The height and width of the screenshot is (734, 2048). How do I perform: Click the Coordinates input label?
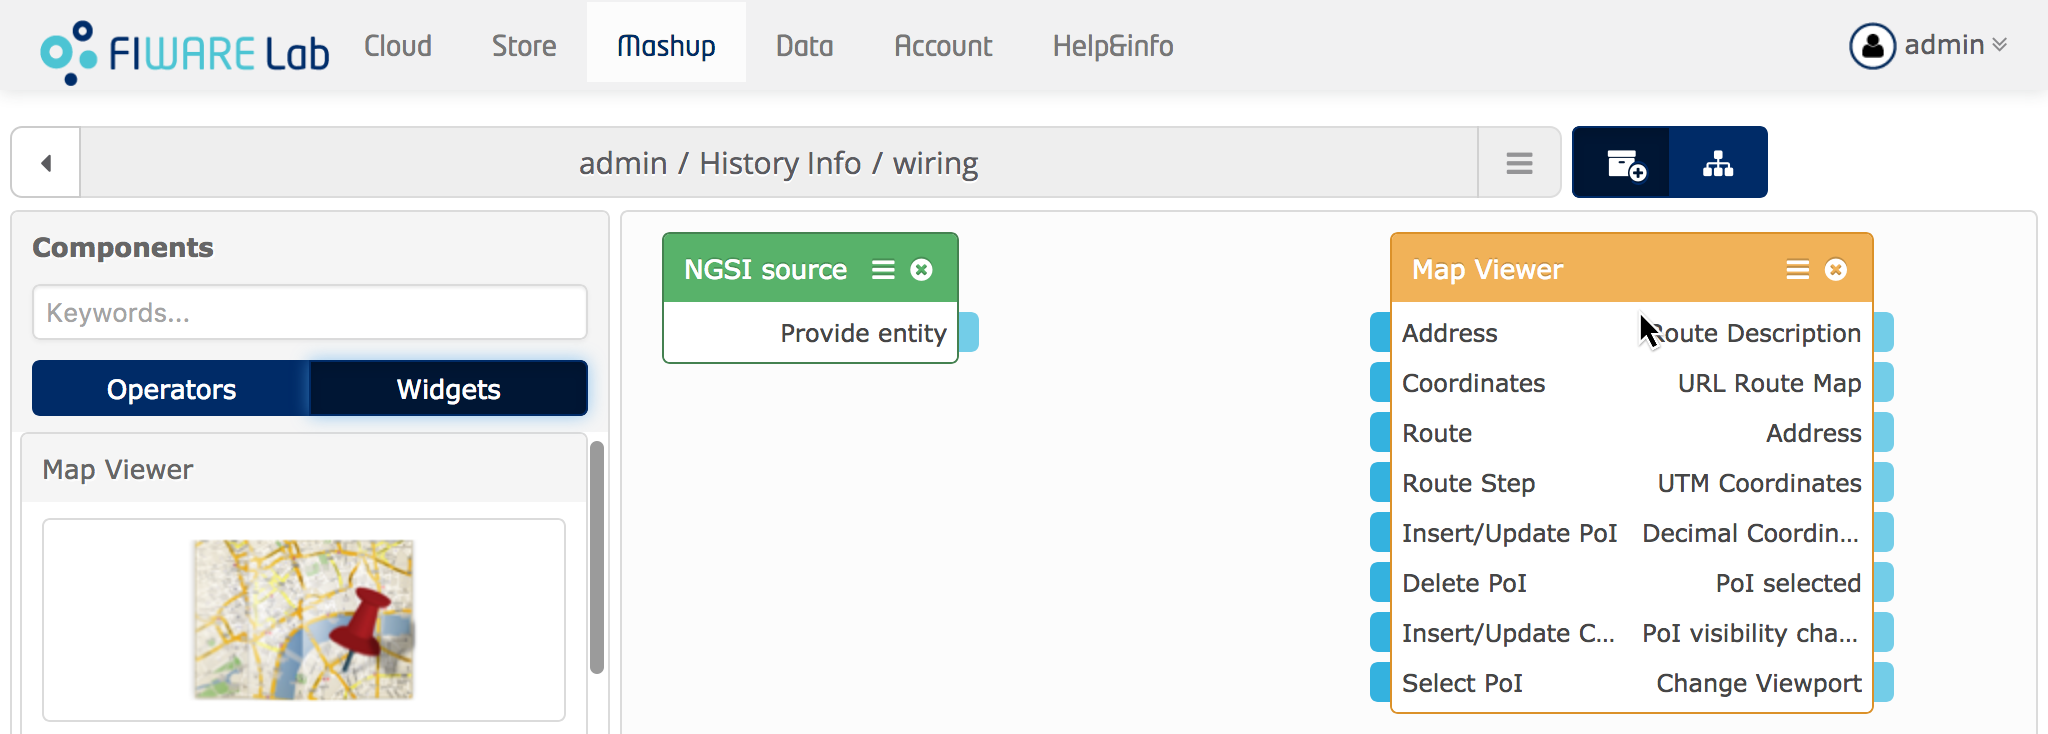1473,383
